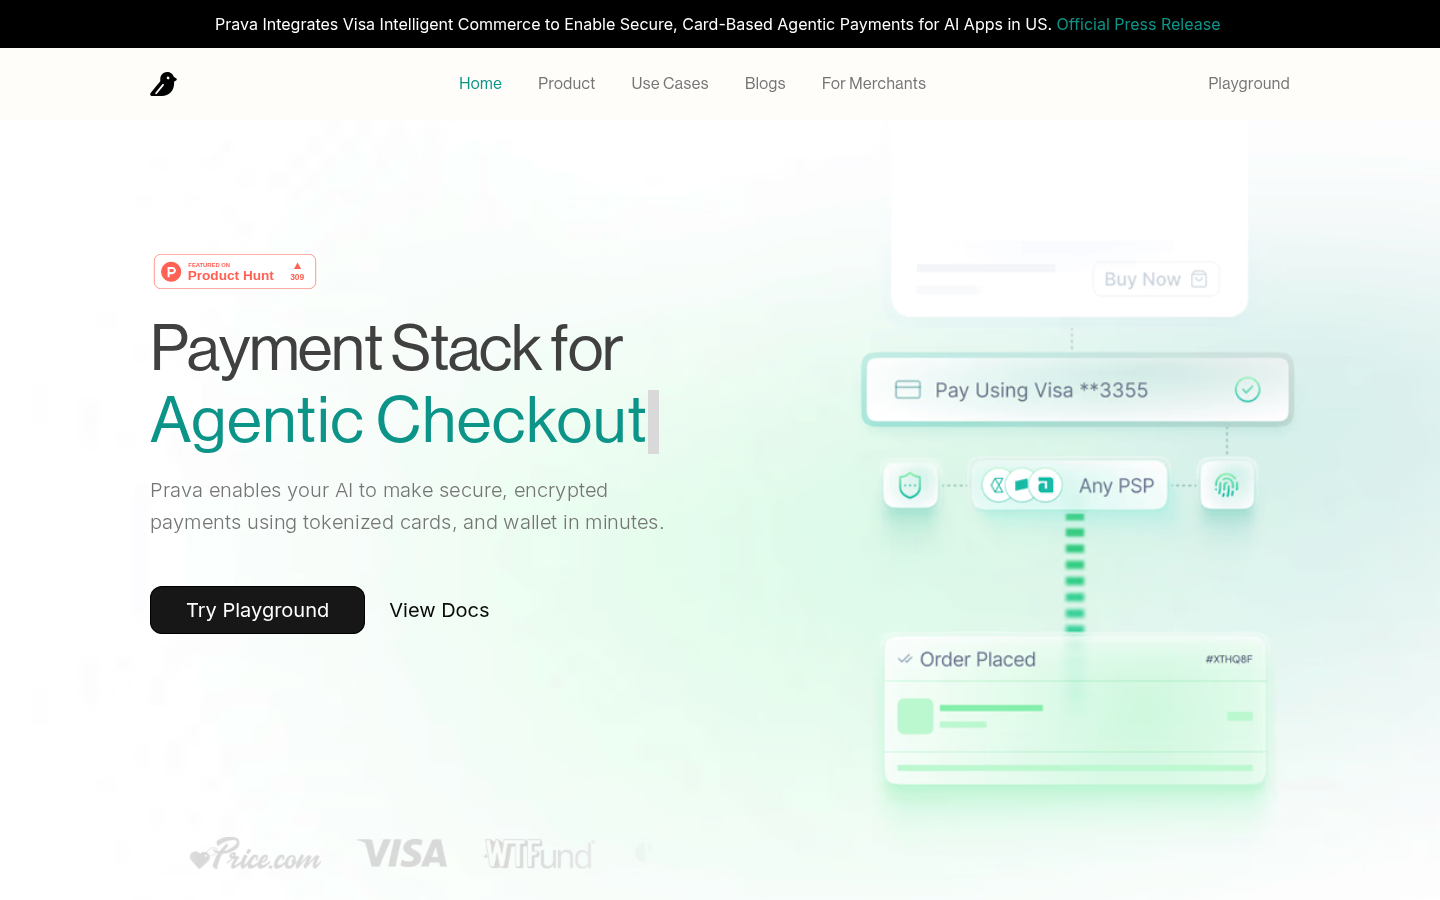Screen dimensions: 1440x900
Task: Open the Blogs nav link
Action: [x=765, y=83]
